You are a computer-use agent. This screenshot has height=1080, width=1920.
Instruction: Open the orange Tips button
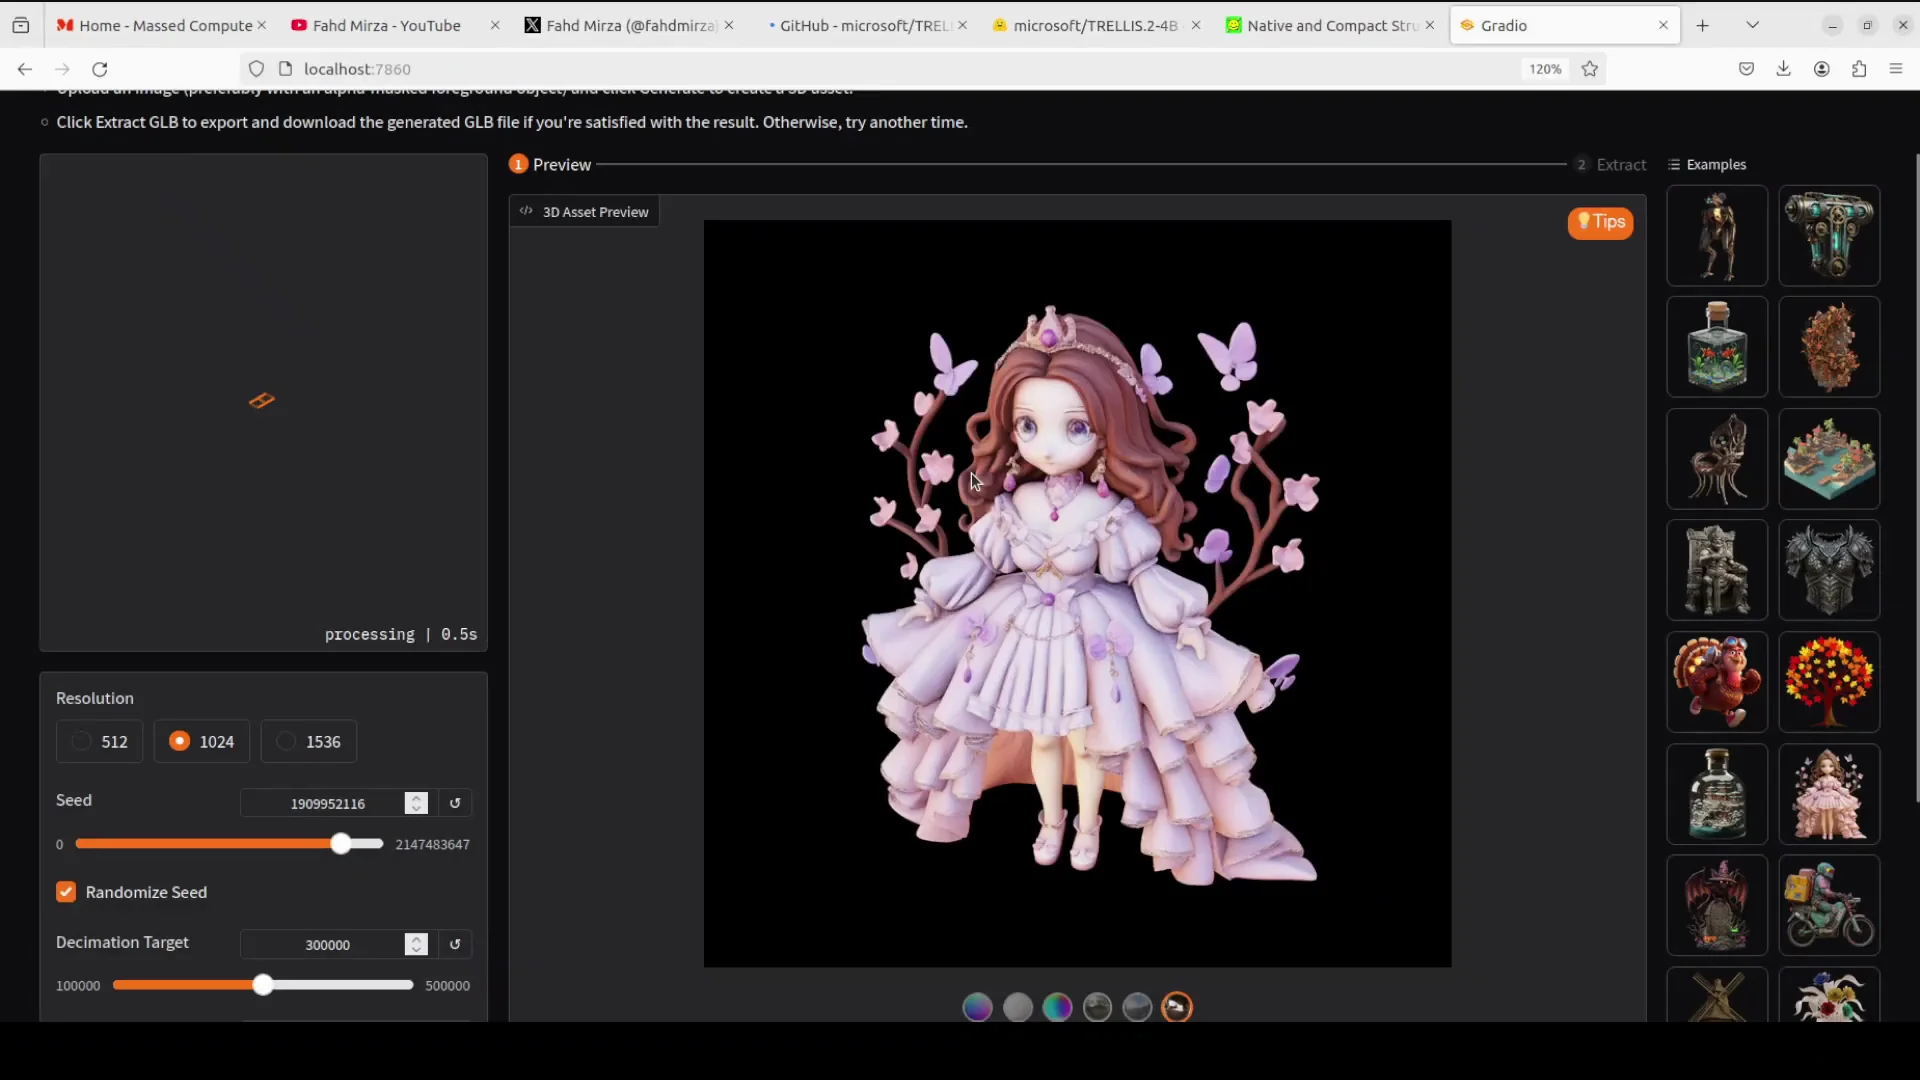1600,222
